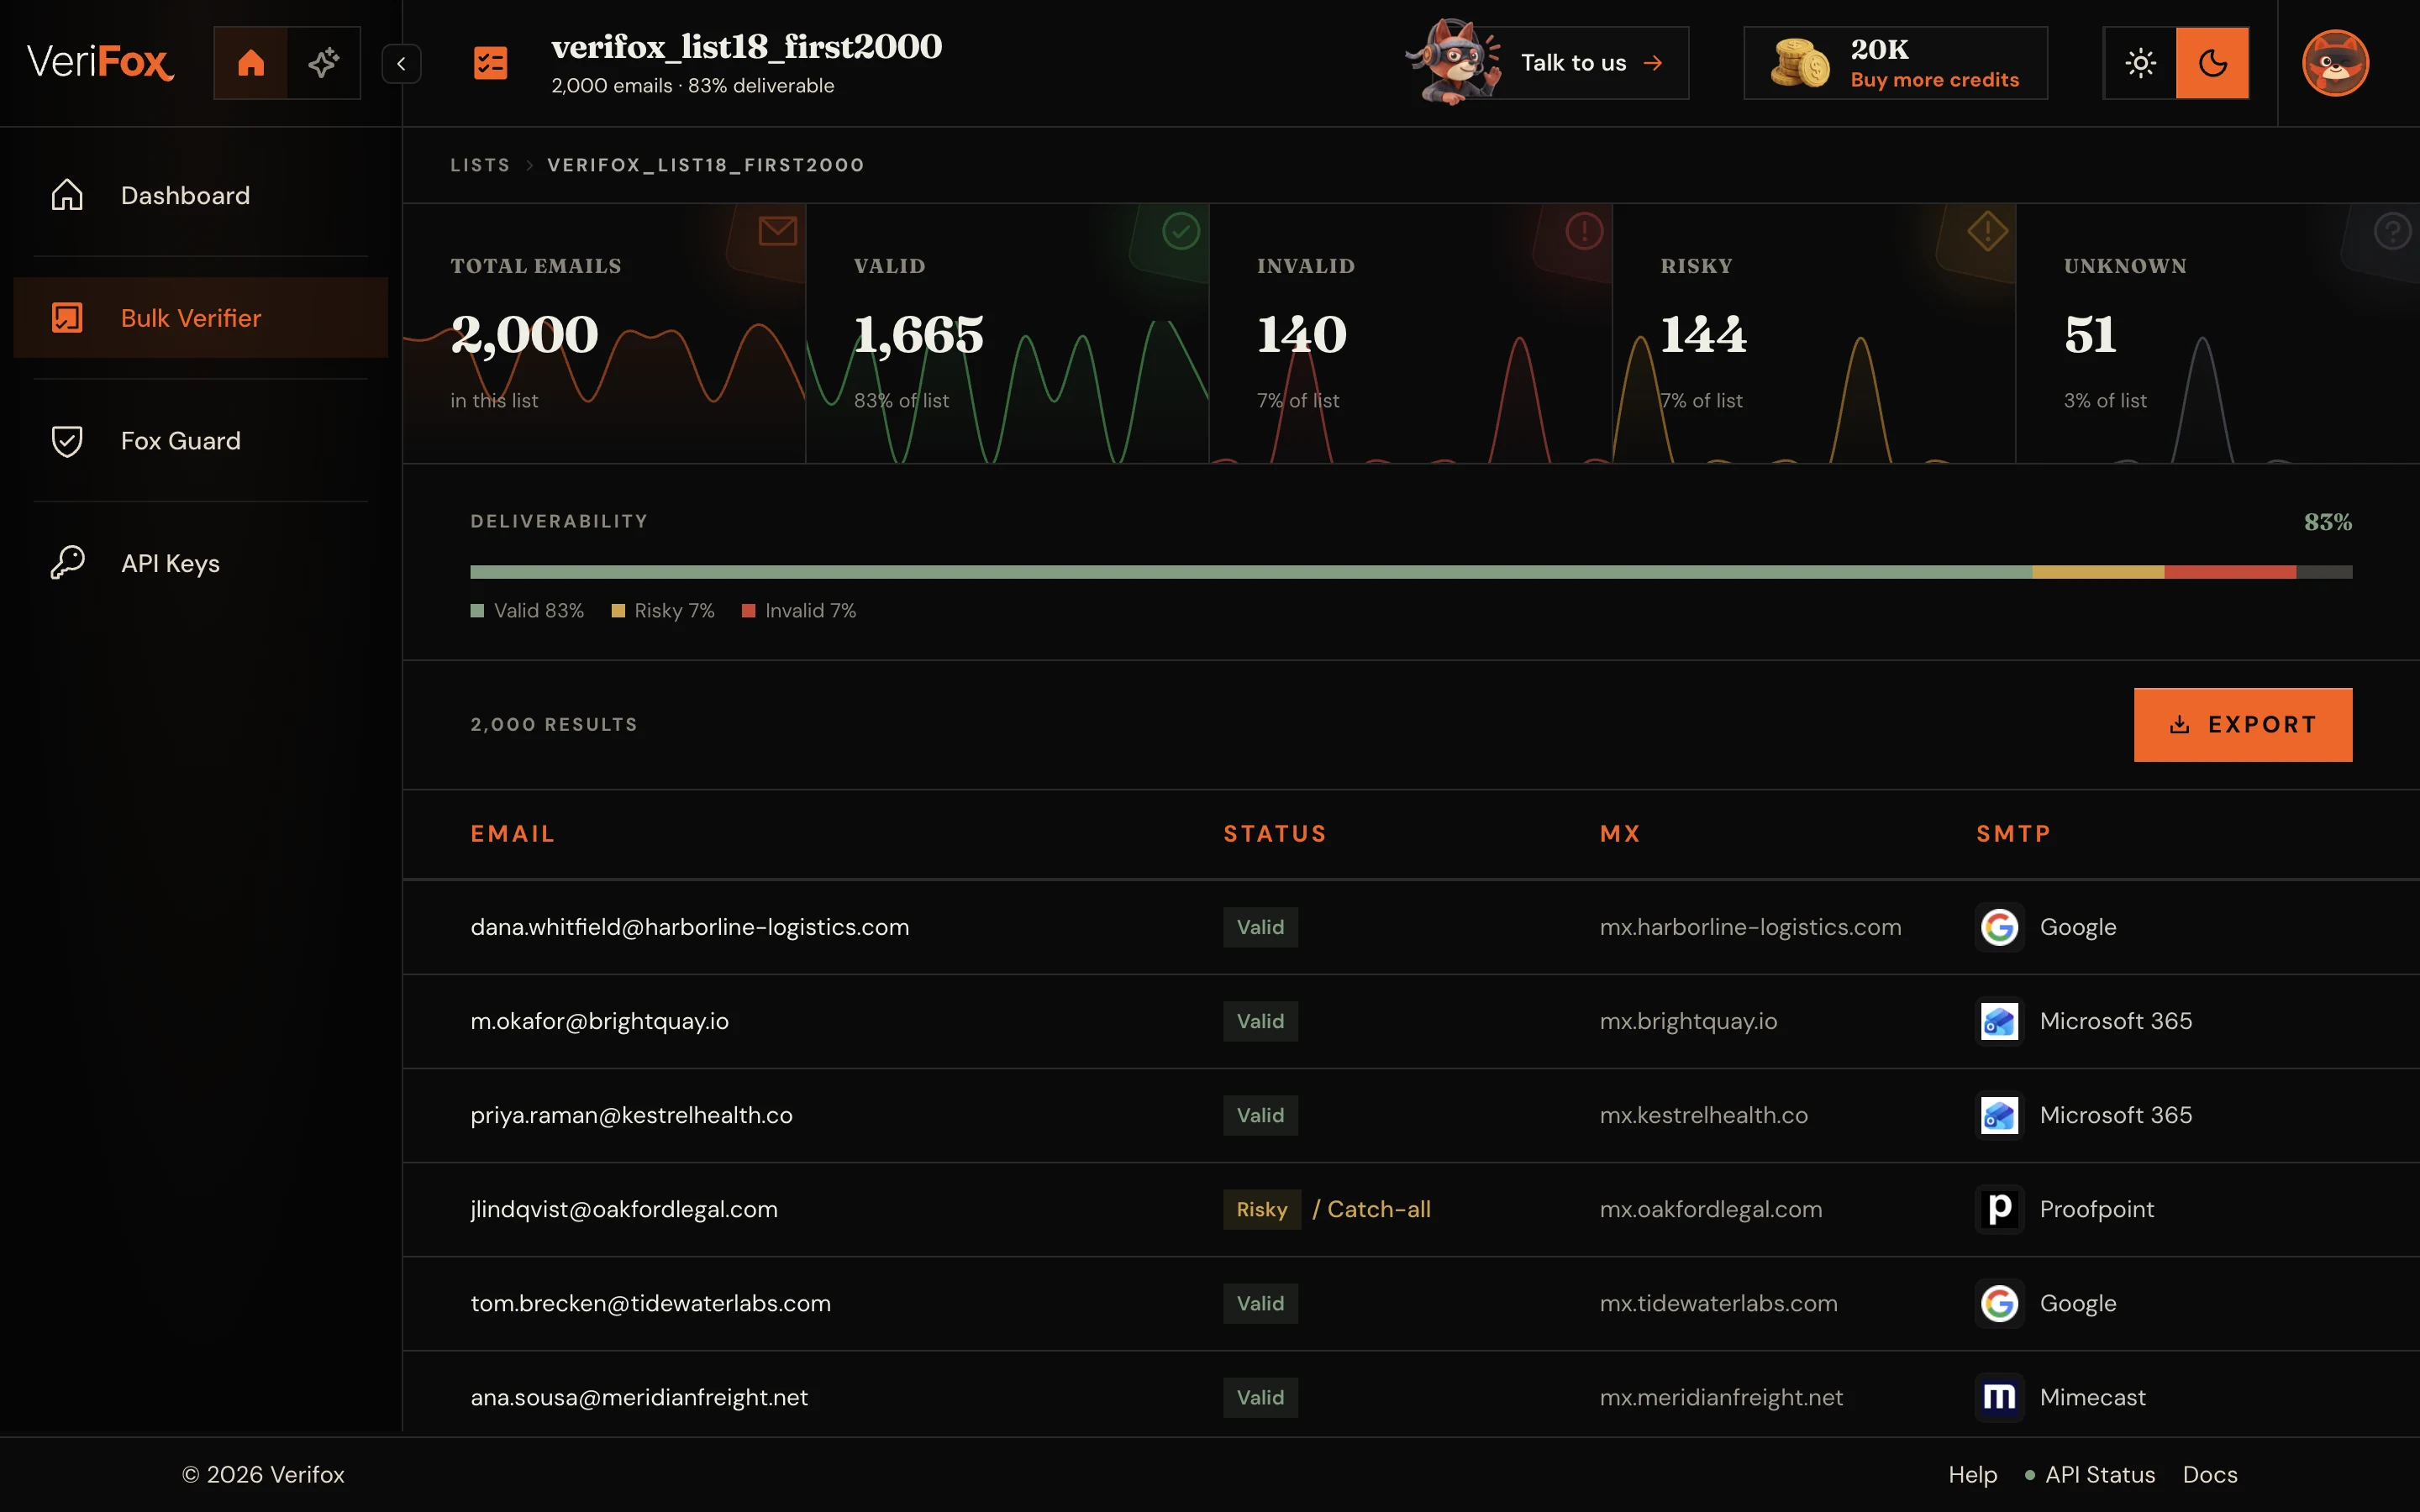Go to API Keys page
Viewport: 2420px width, 1512px height.
click(201, 563)
